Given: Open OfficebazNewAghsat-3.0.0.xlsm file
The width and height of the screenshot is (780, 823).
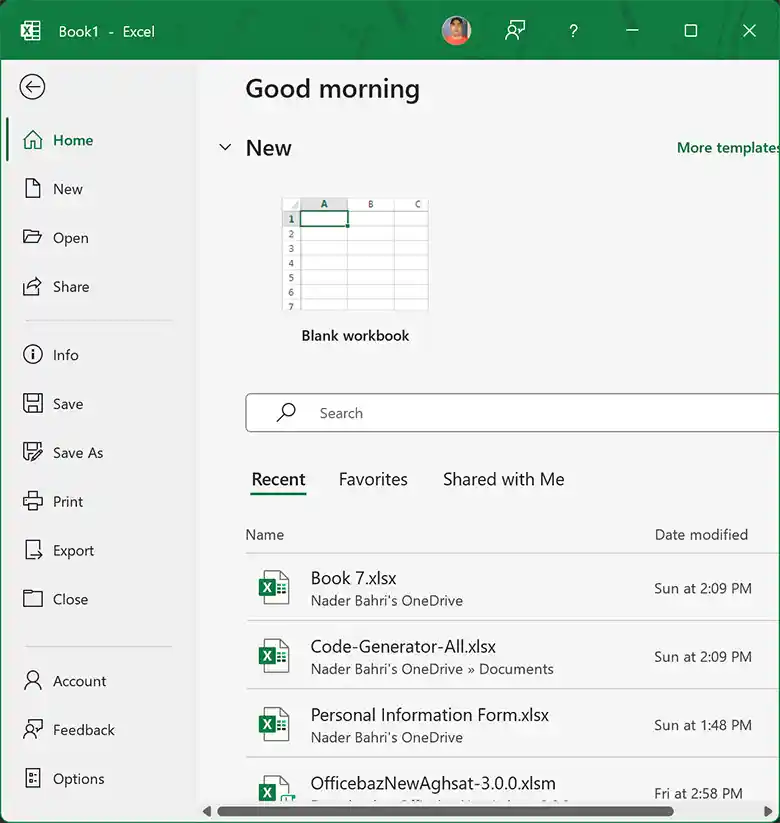Looking at the screenshot, I should tap(512, 780).
